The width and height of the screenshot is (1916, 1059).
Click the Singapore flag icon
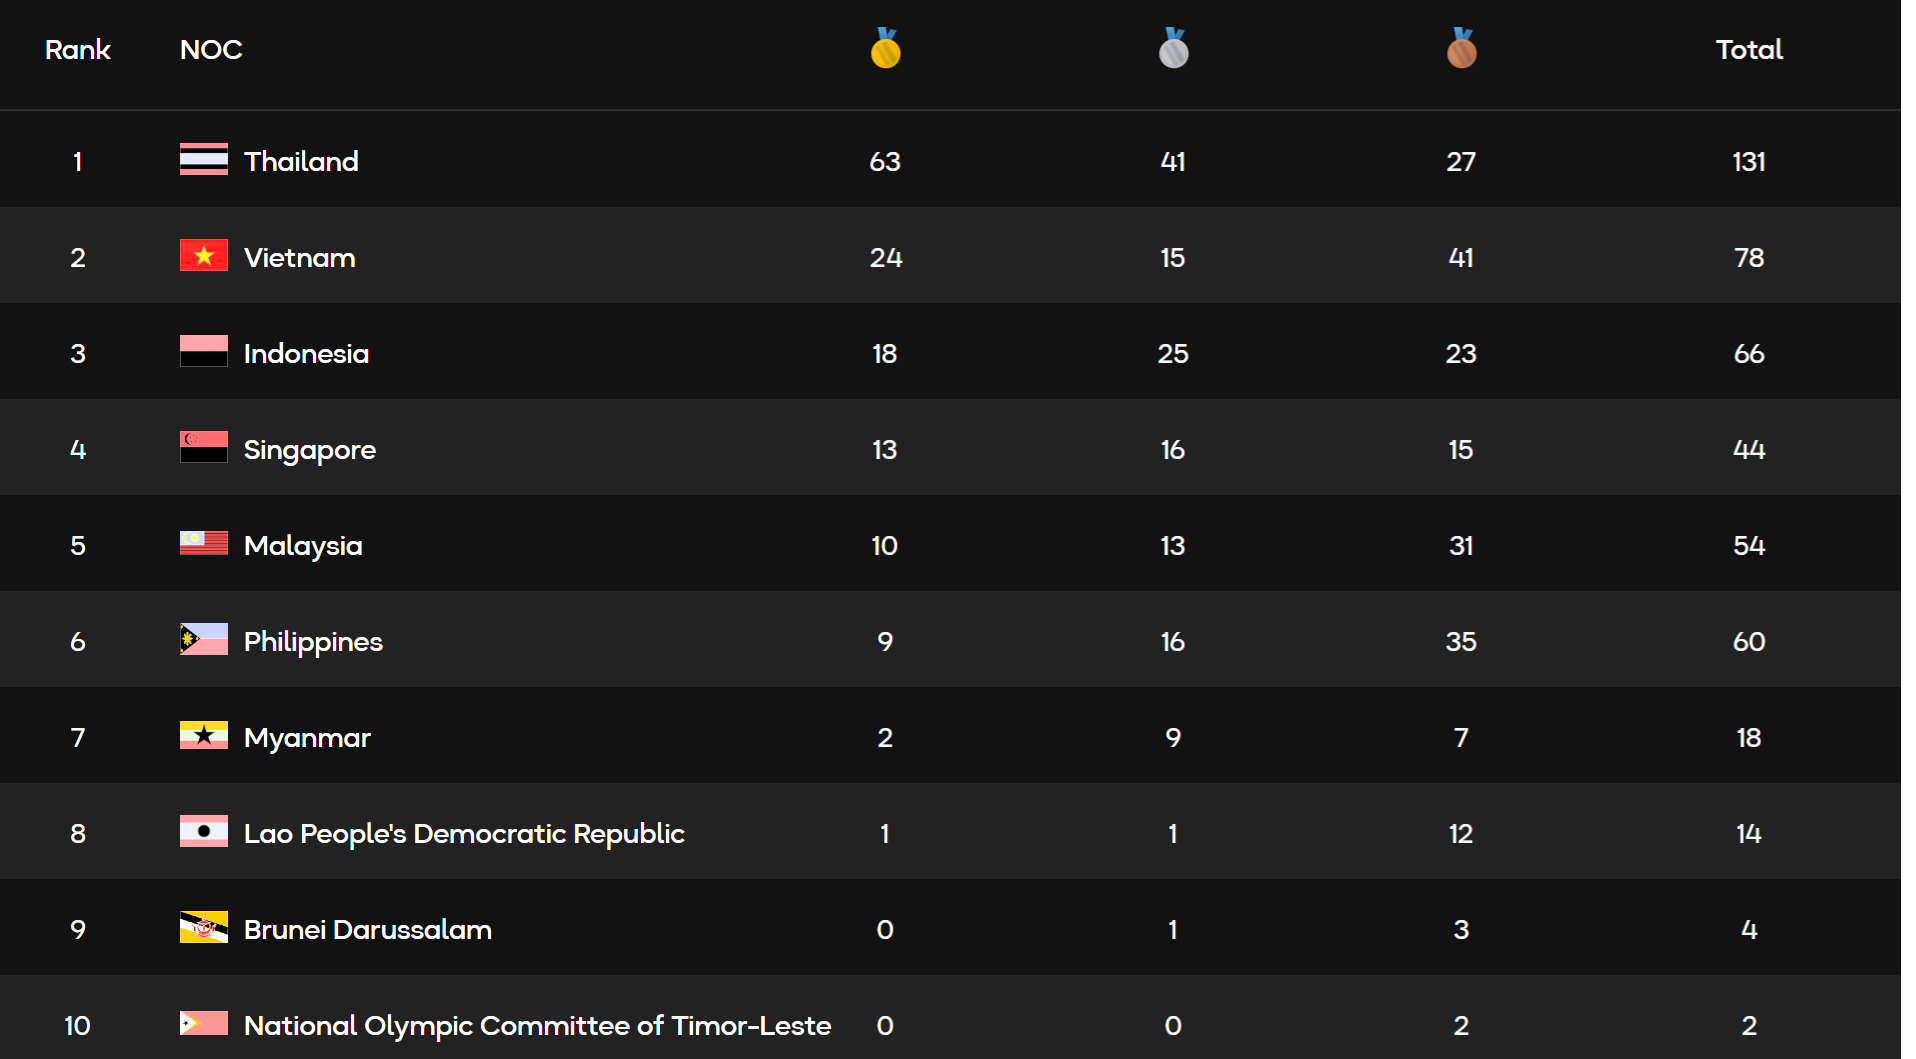point(204,448)
